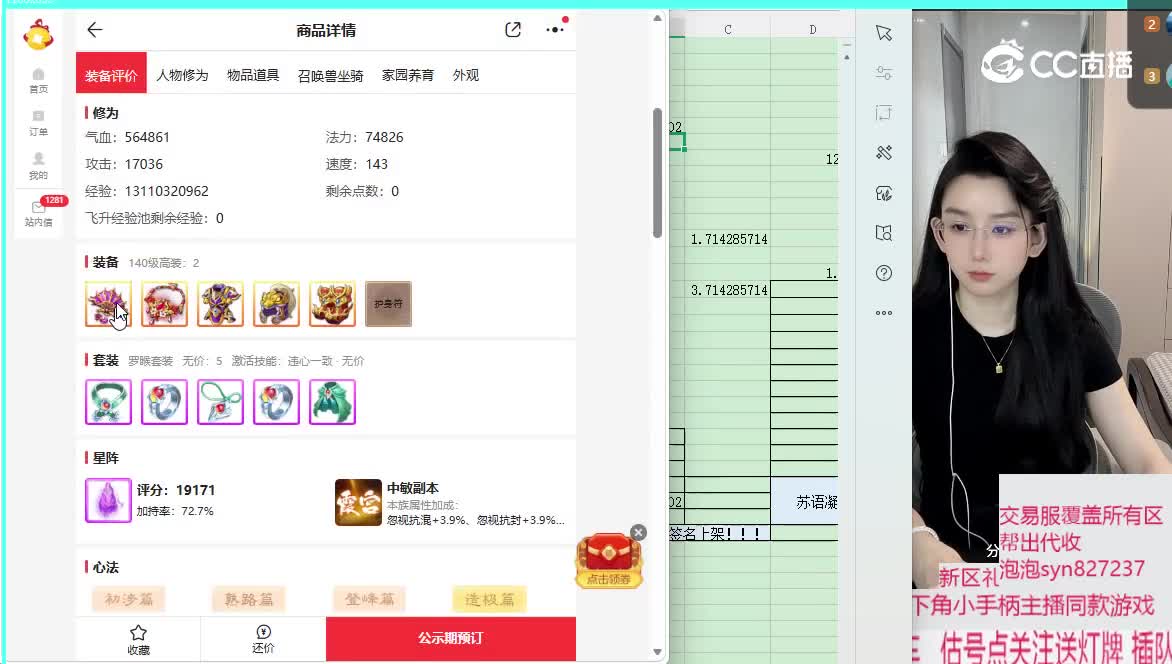The width and height of the screenshot is (1172, 664).
Task: Click the chick logo in the sidebar
Action: (x=38, y=35)
